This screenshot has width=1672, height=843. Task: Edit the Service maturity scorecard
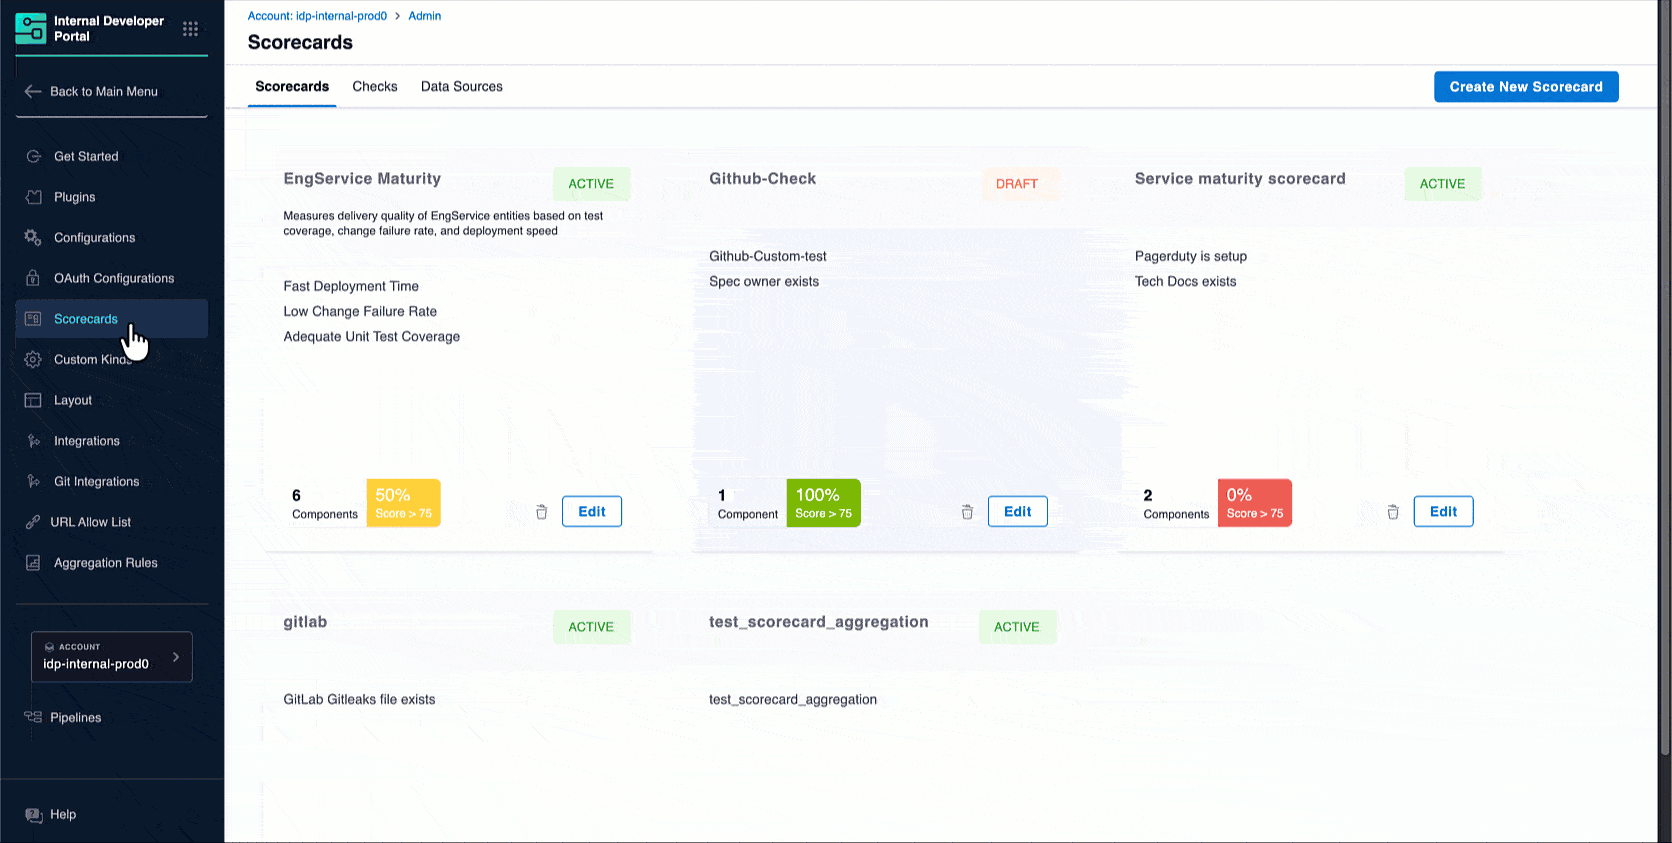[1443, 512]
